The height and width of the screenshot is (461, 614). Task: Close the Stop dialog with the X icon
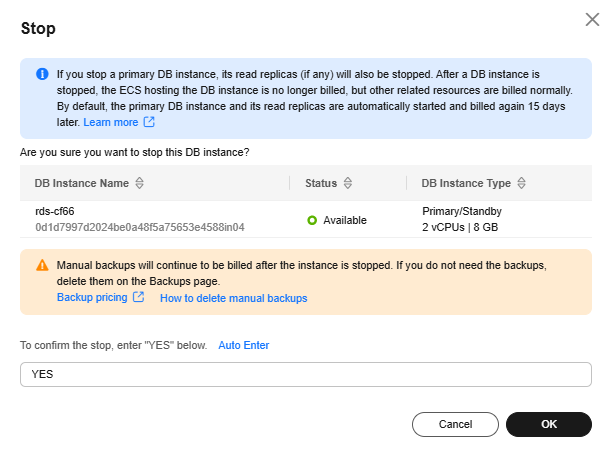coord(591,19)
